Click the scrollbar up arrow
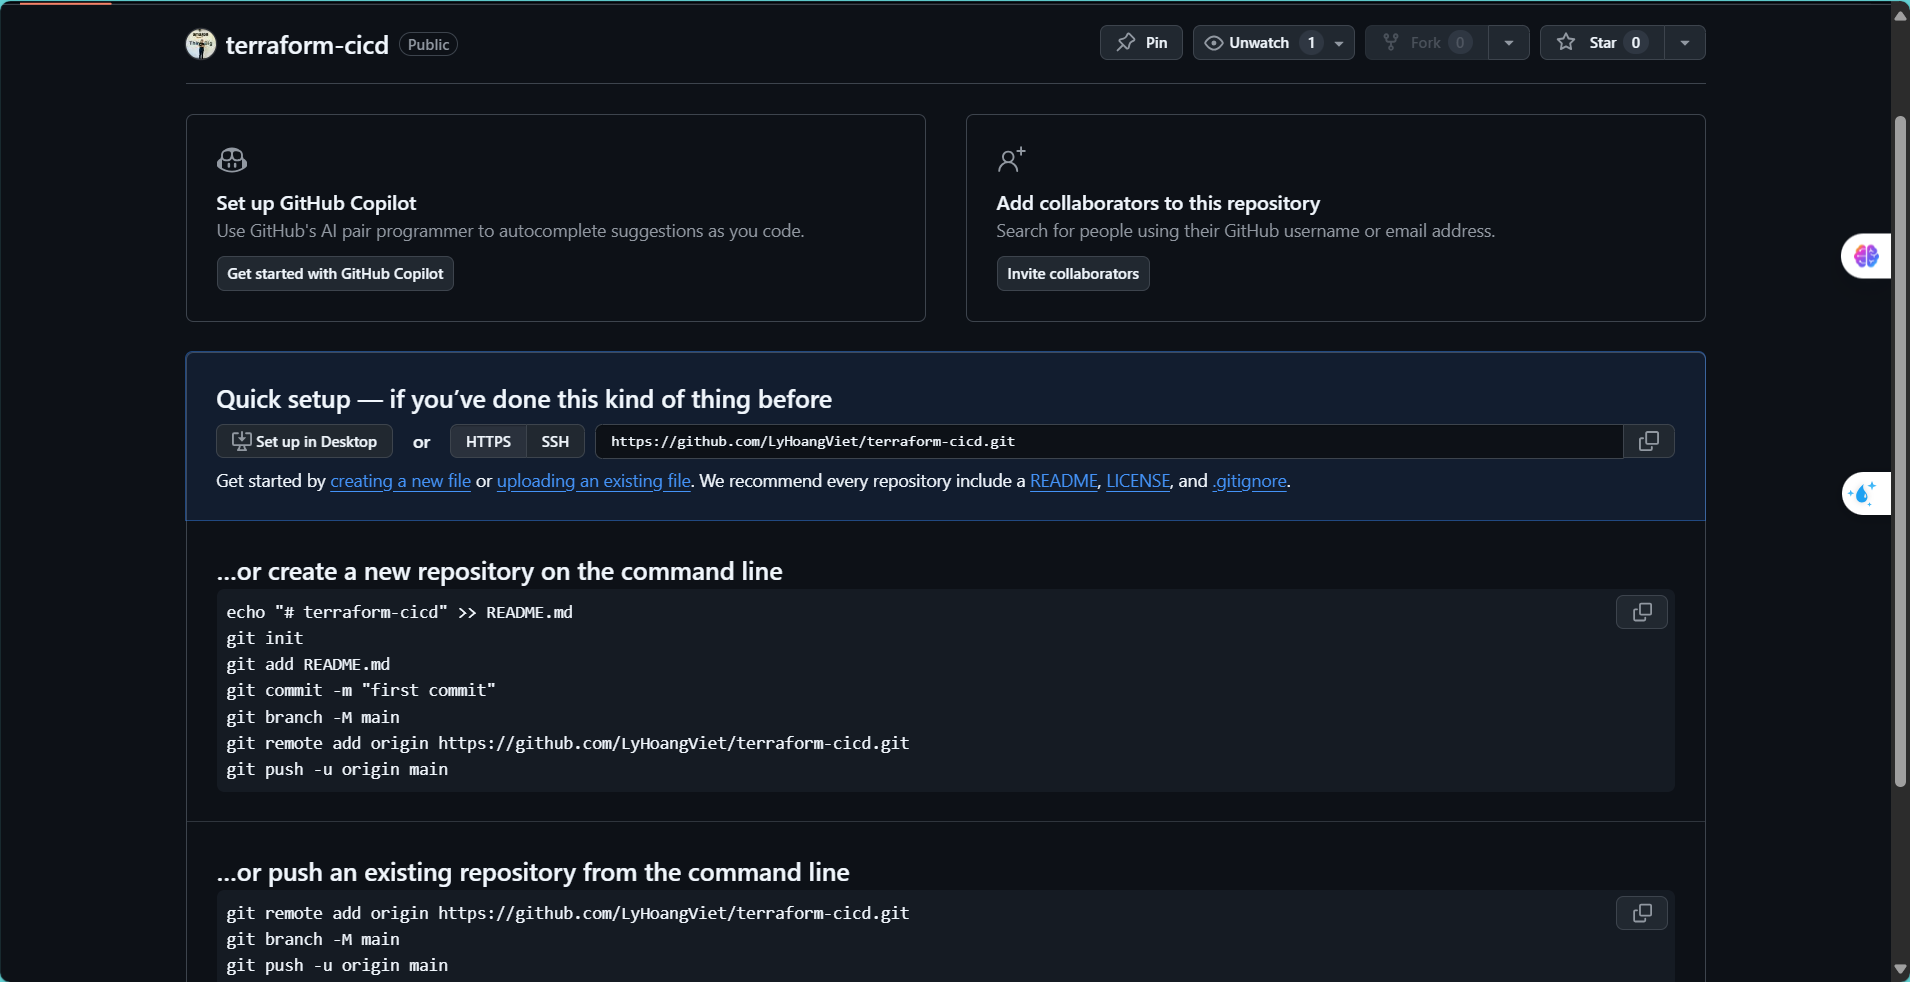1910x982 pixels. coord(1900,15)
